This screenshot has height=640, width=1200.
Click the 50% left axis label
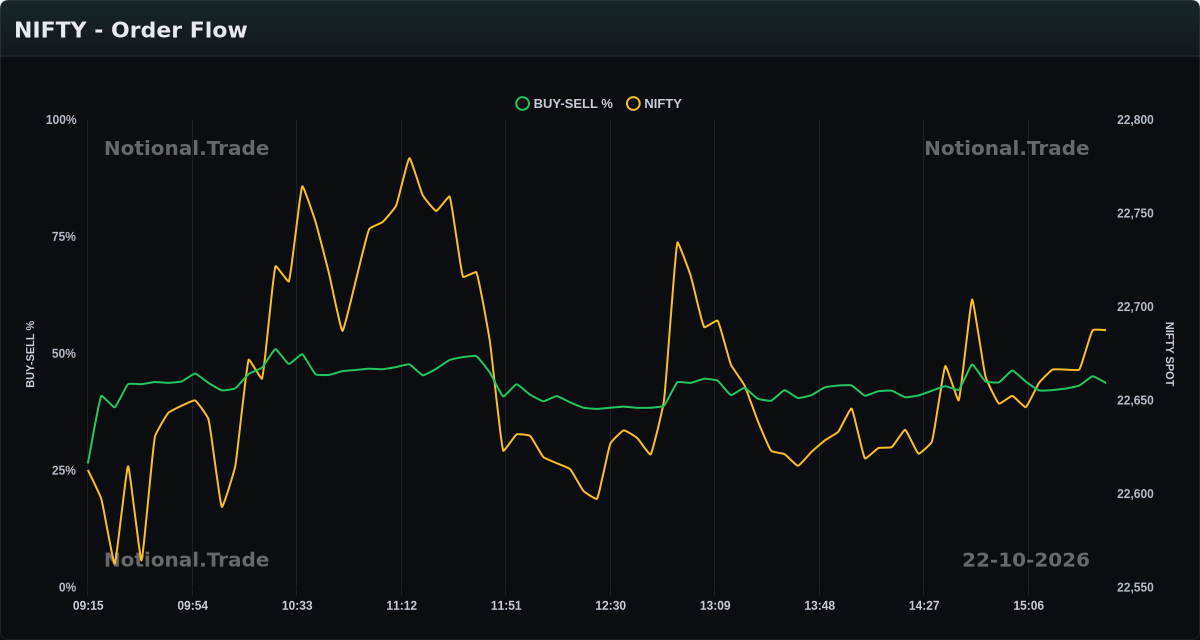tap(64, 354)
